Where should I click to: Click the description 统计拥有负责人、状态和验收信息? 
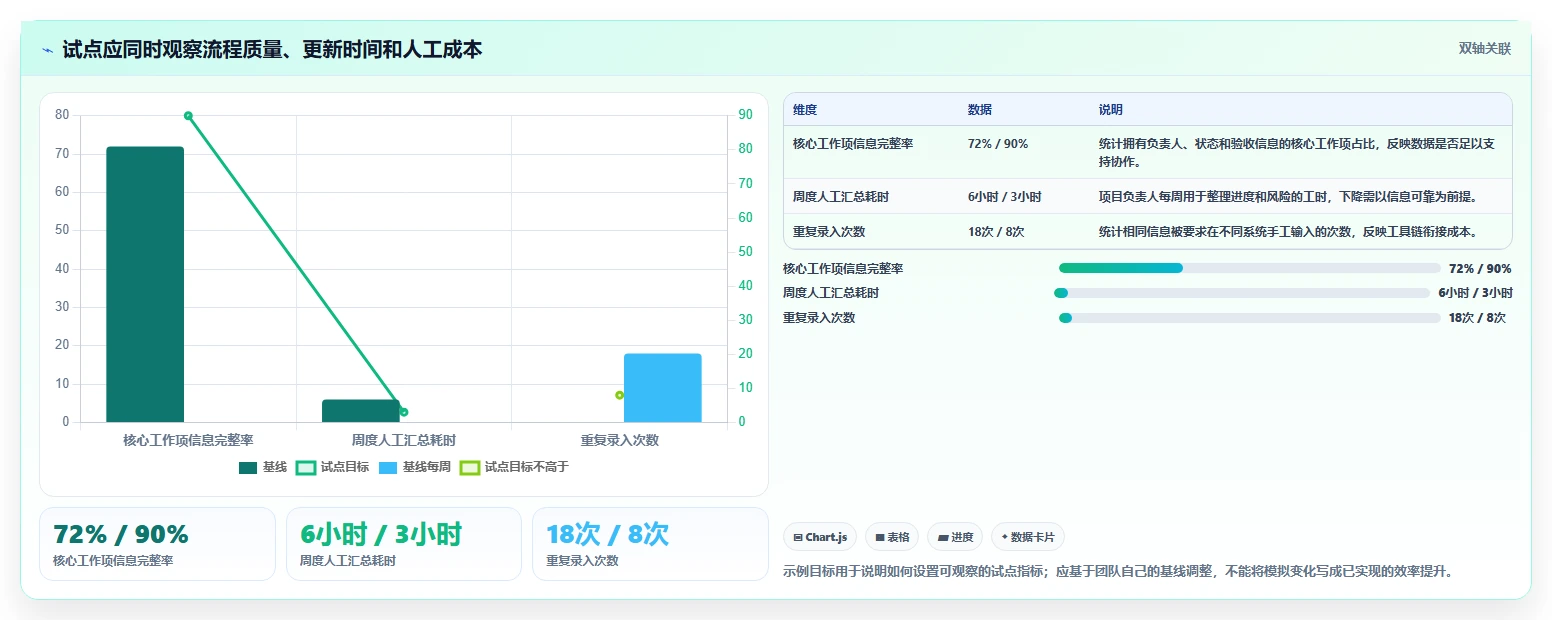point(1297,153)
